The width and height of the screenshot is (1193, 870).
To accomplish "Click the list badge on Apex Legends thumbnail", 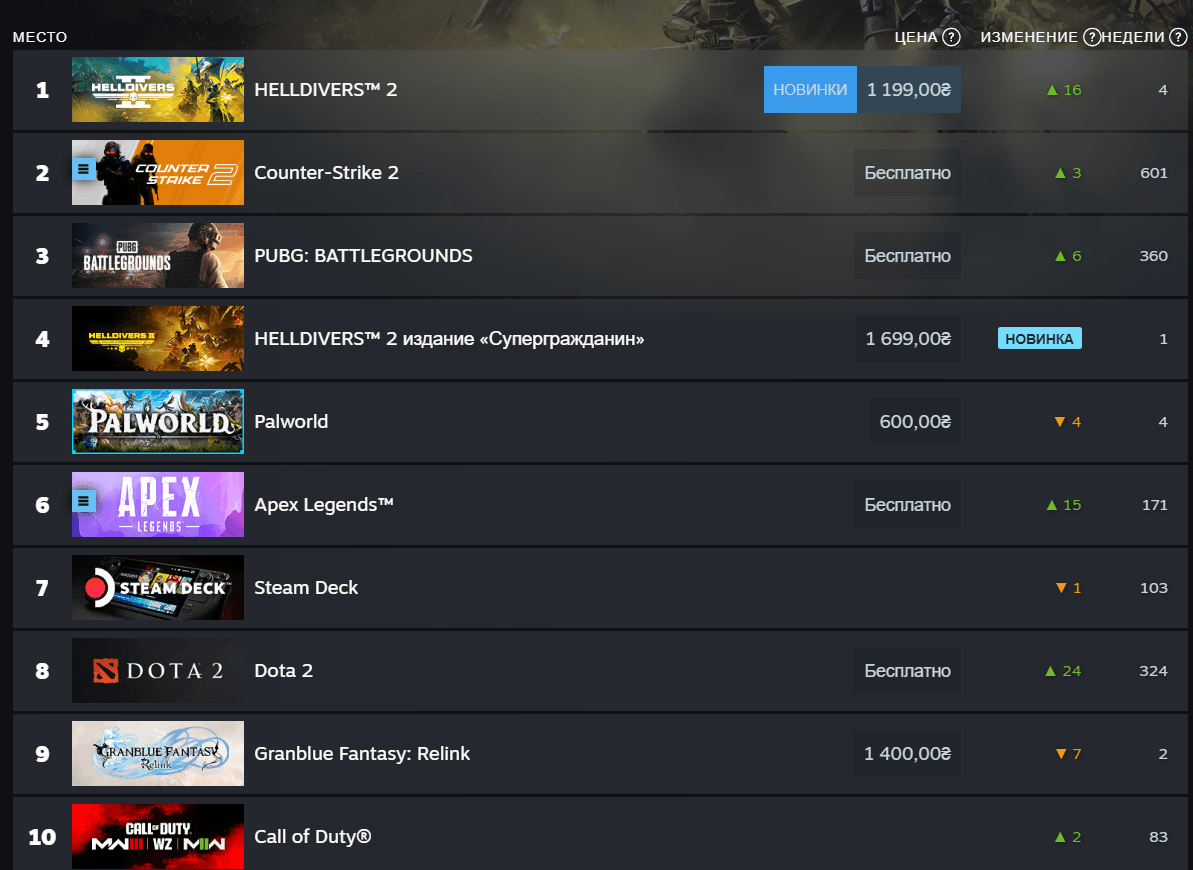I will tap(84, 501).
